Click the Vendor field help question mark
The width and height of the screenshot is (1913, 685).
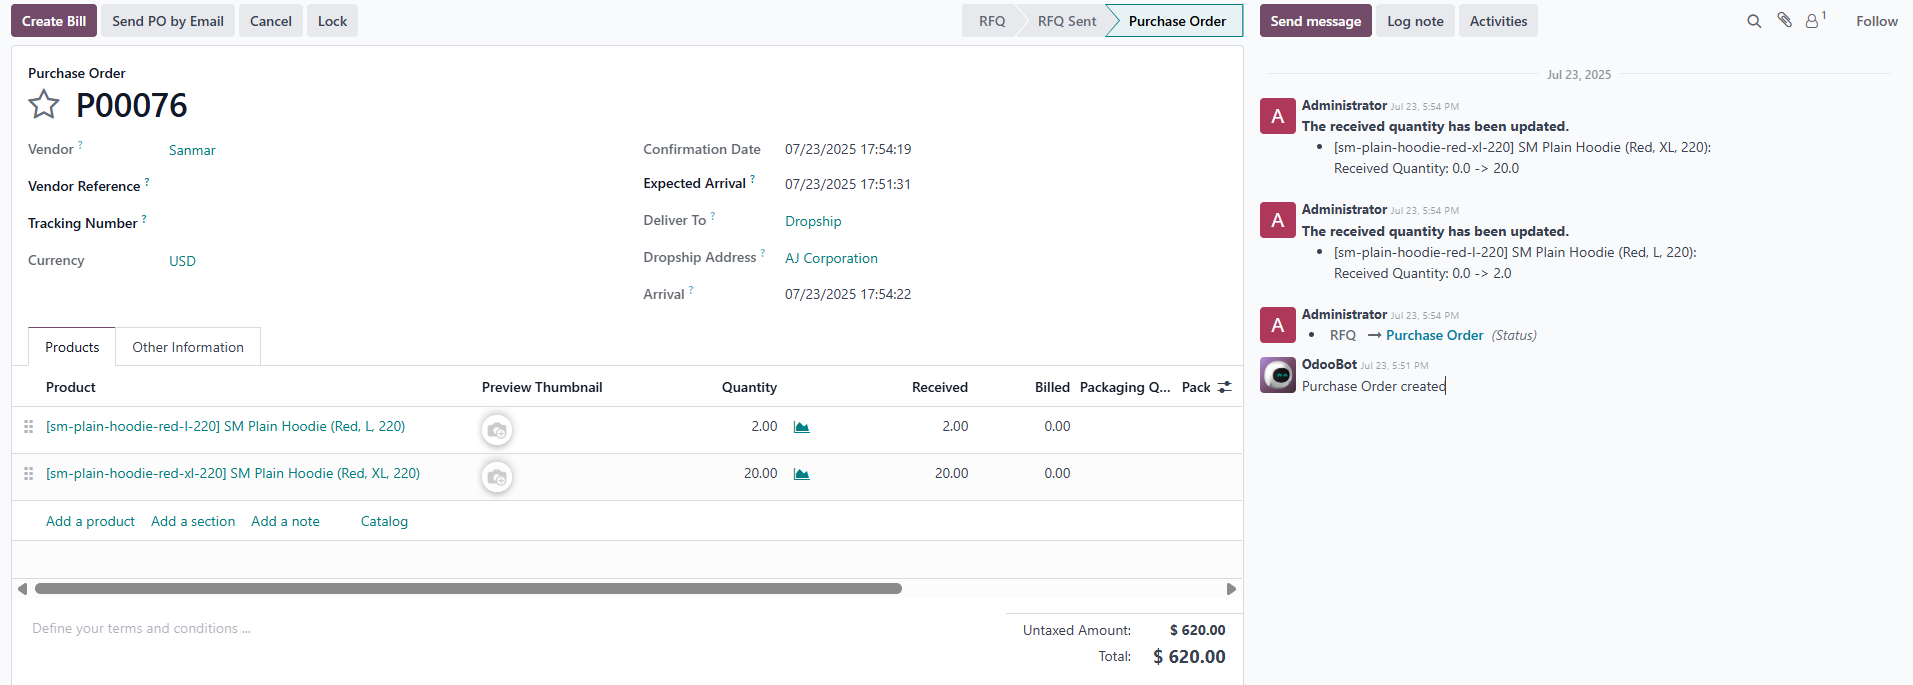pos(81,145)
